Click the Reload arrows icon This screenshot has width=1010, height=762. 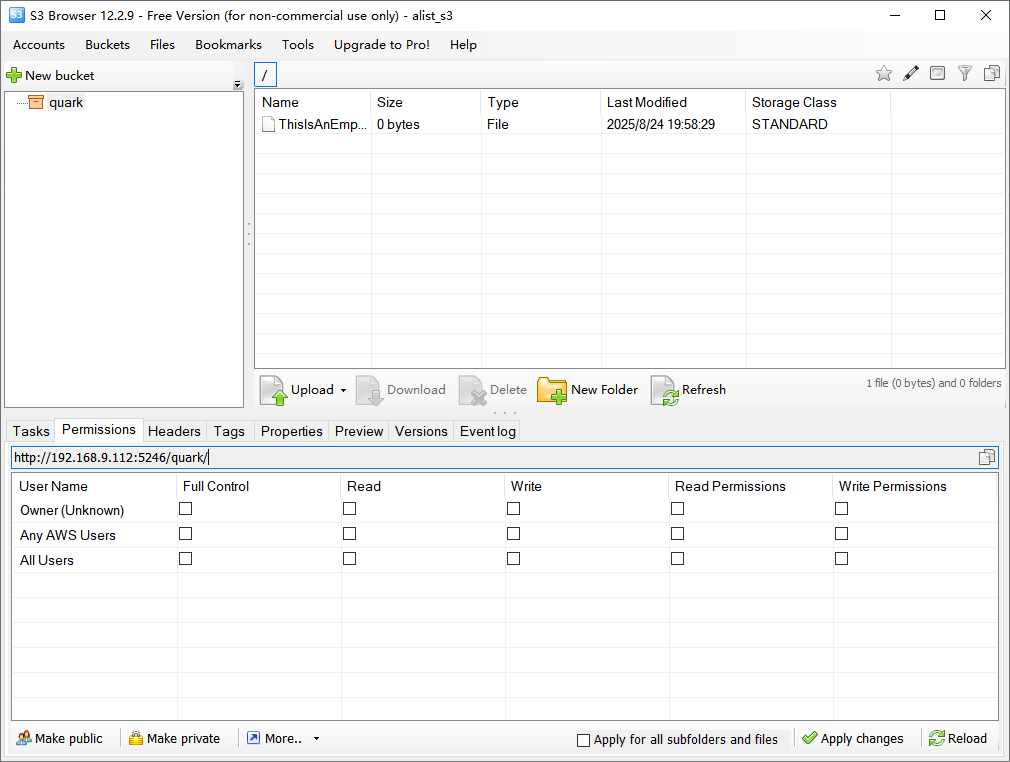(937, 738)
